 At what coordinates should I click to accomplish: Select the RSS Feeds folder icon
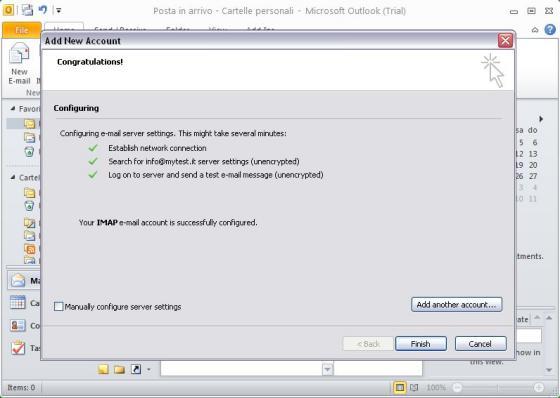coord(30,249)
